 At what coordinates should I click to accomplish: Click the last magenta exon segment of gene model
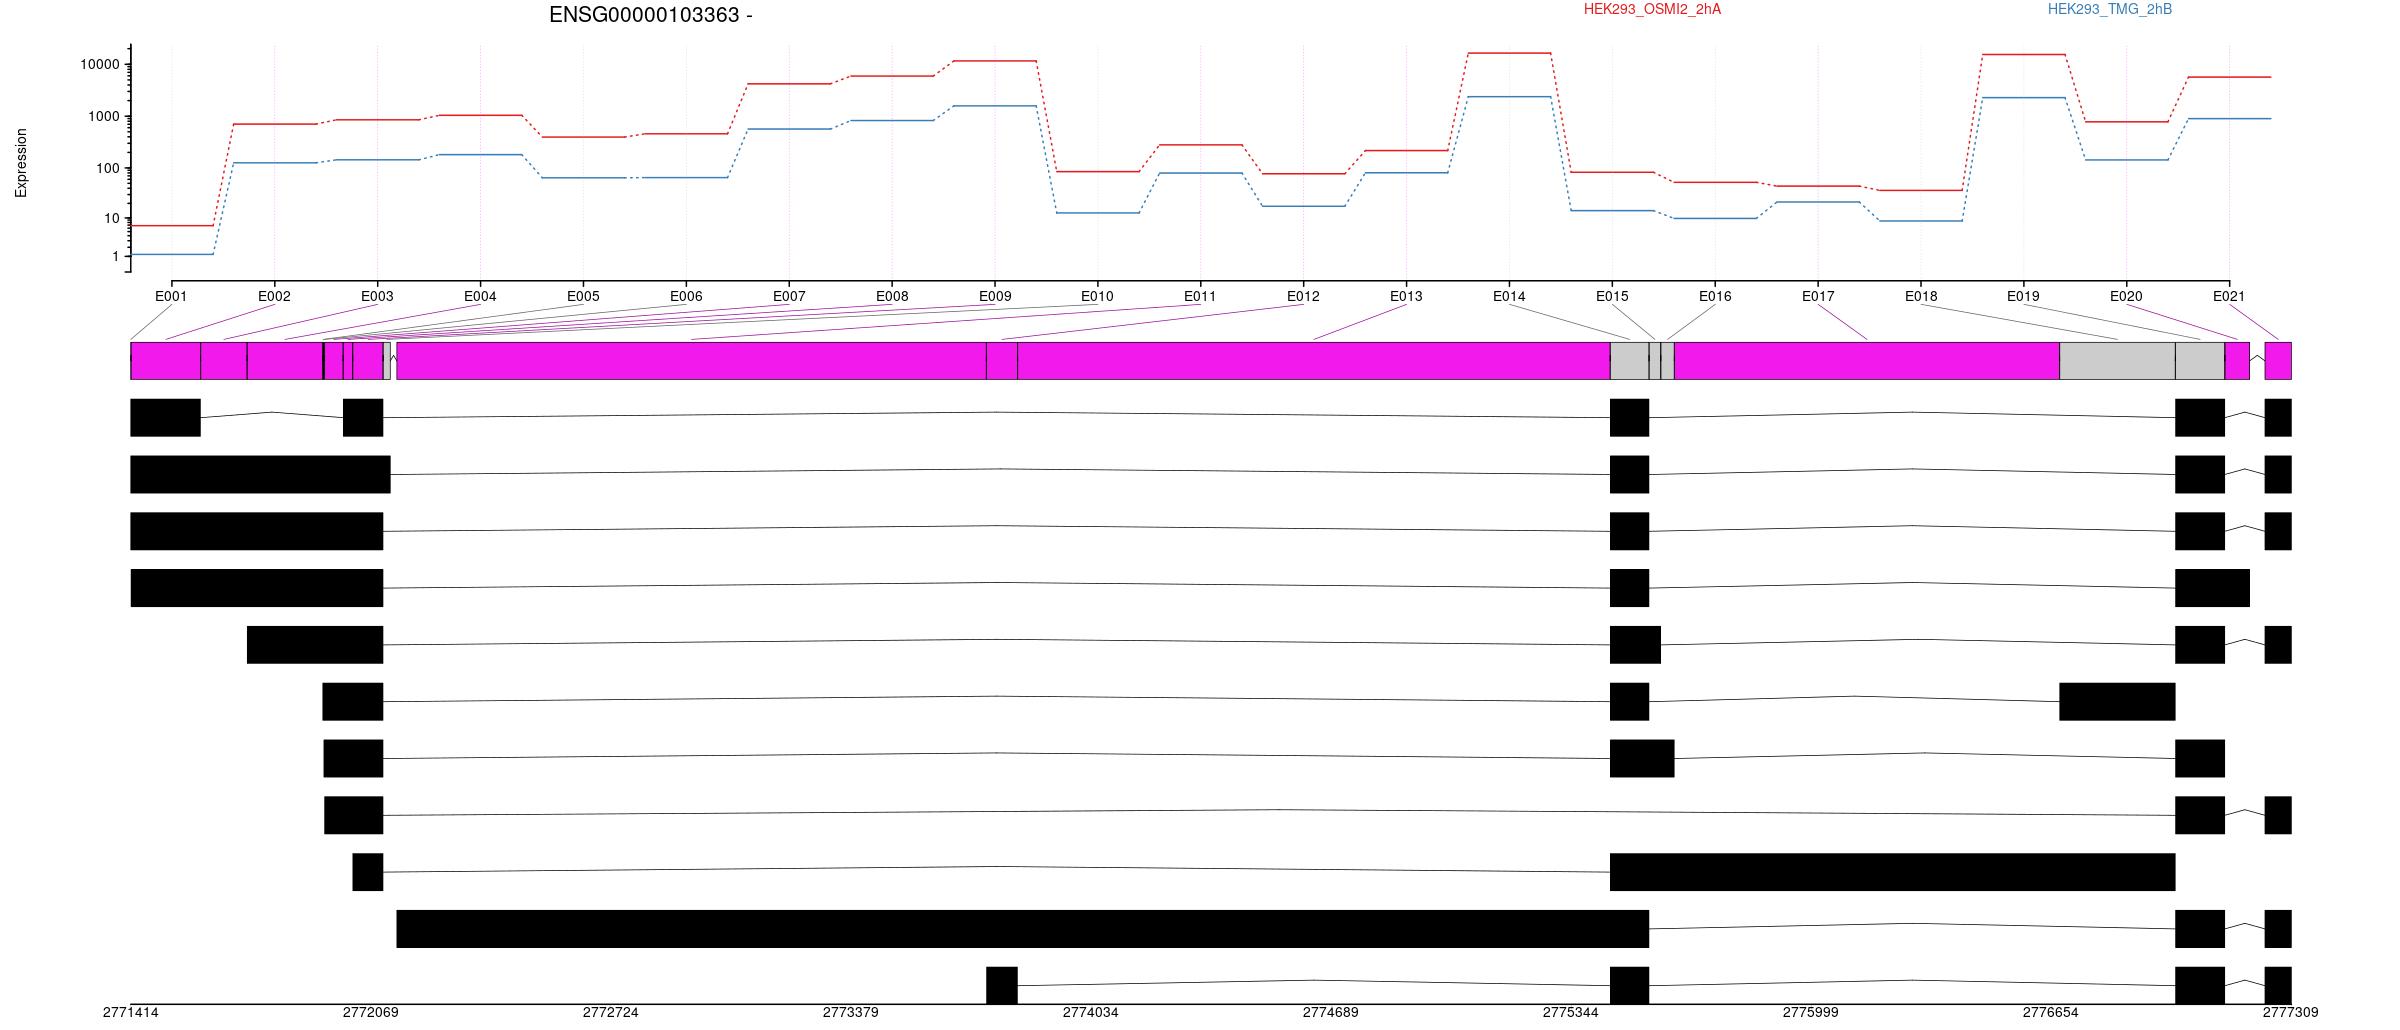click(2278, 361)
